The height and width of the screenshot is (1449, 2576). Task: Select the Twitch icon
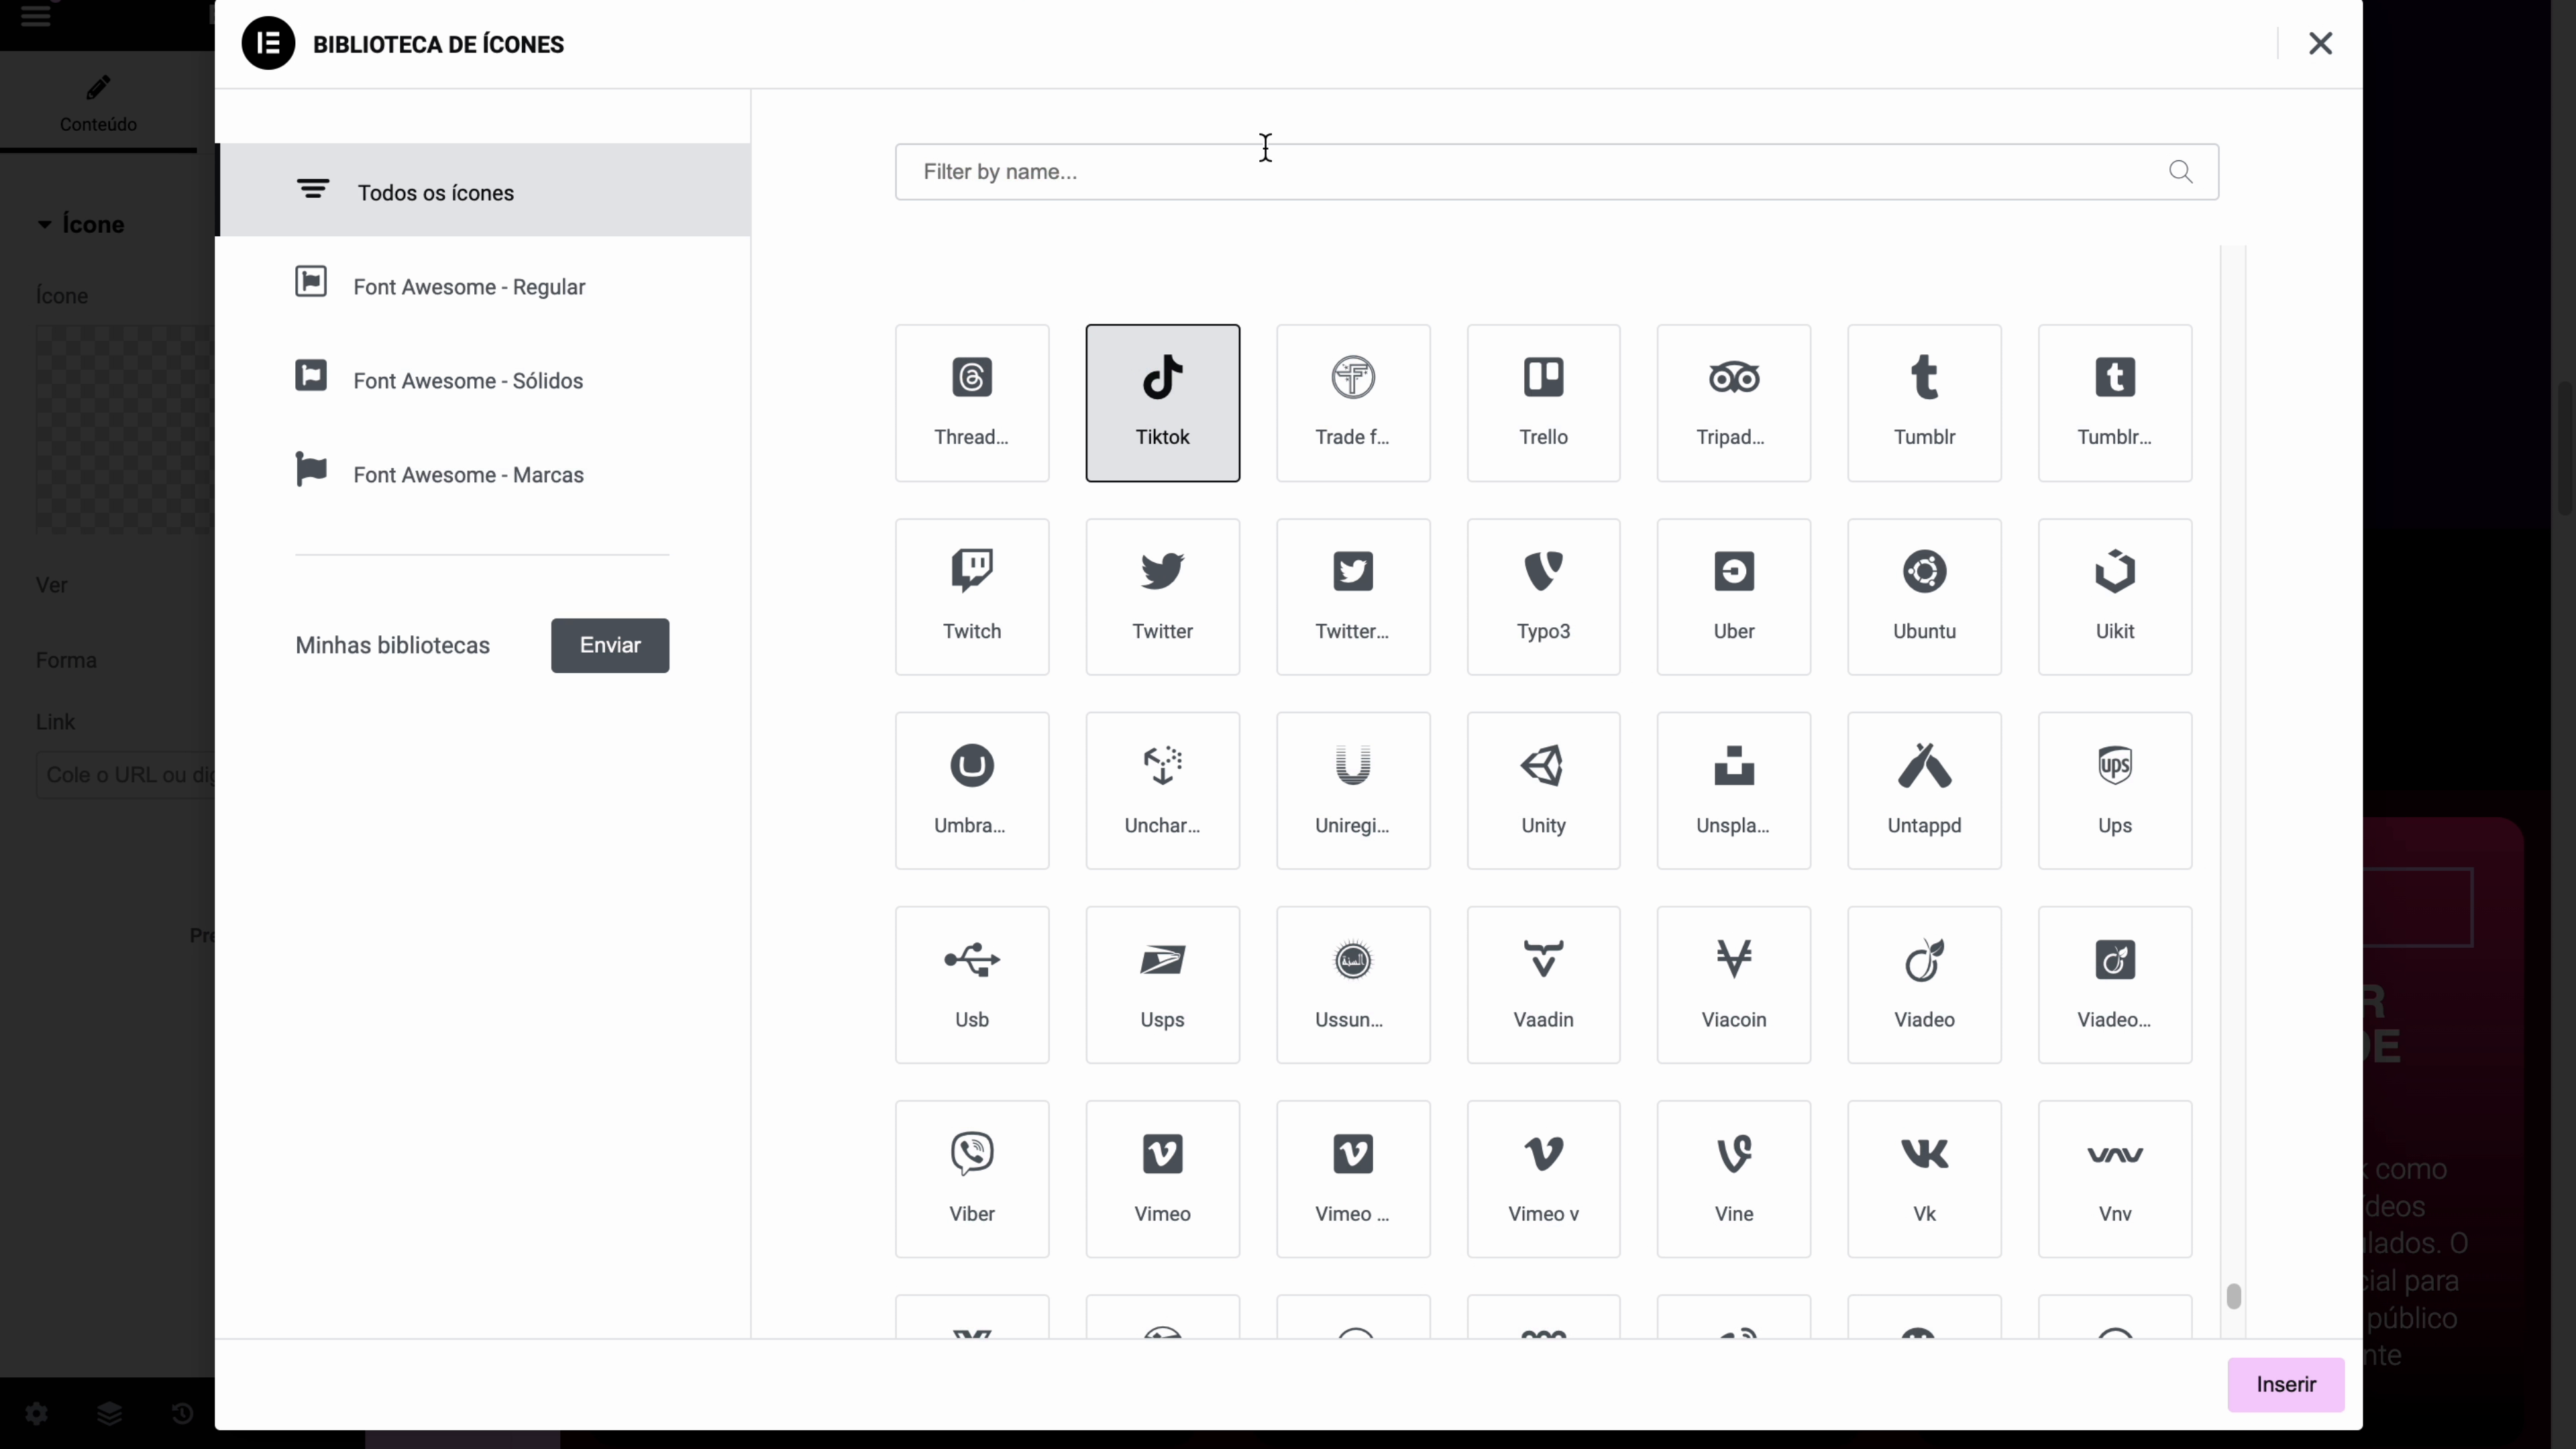971,595
